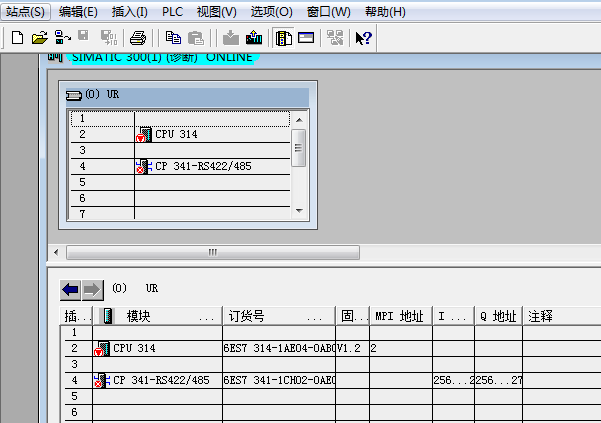Click the 订货号 column header
This screenshot has height=423, width=601.
[279, 316]
